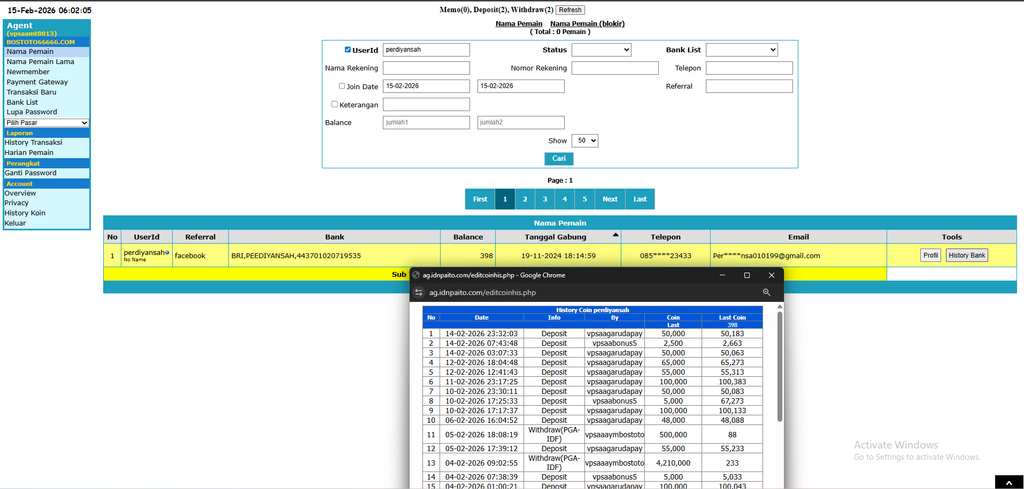The image size is (1024, 489).
Task: Open the Status dropdown
Action: click(601, 50)
